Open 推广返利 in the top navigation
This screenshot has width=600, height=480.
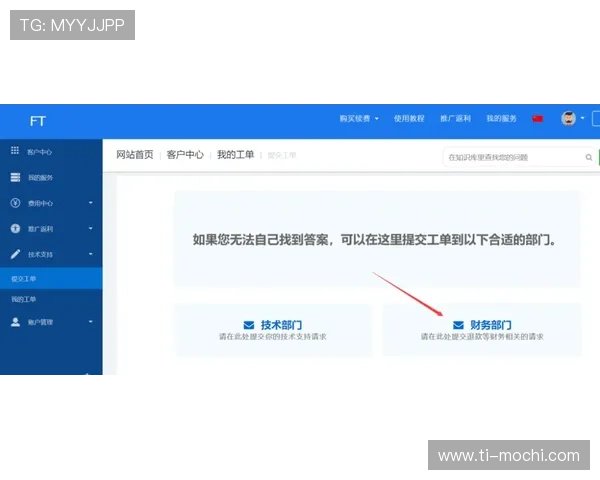455,118
